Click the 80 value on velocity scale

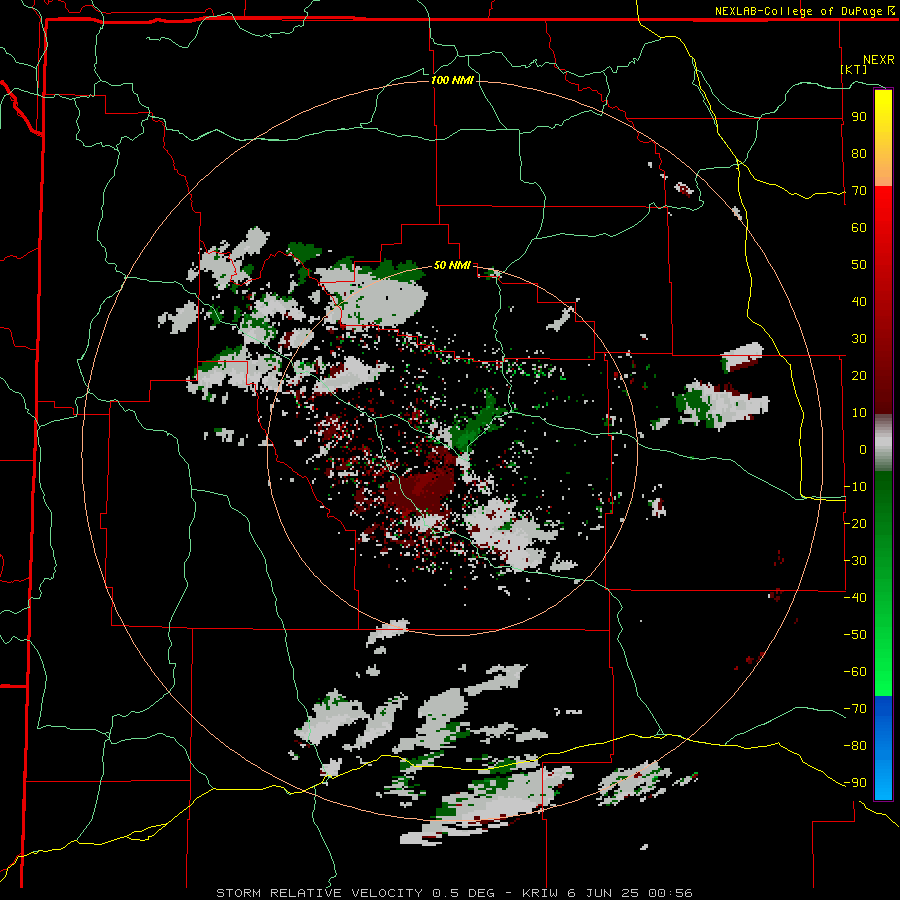click(859, 154)
